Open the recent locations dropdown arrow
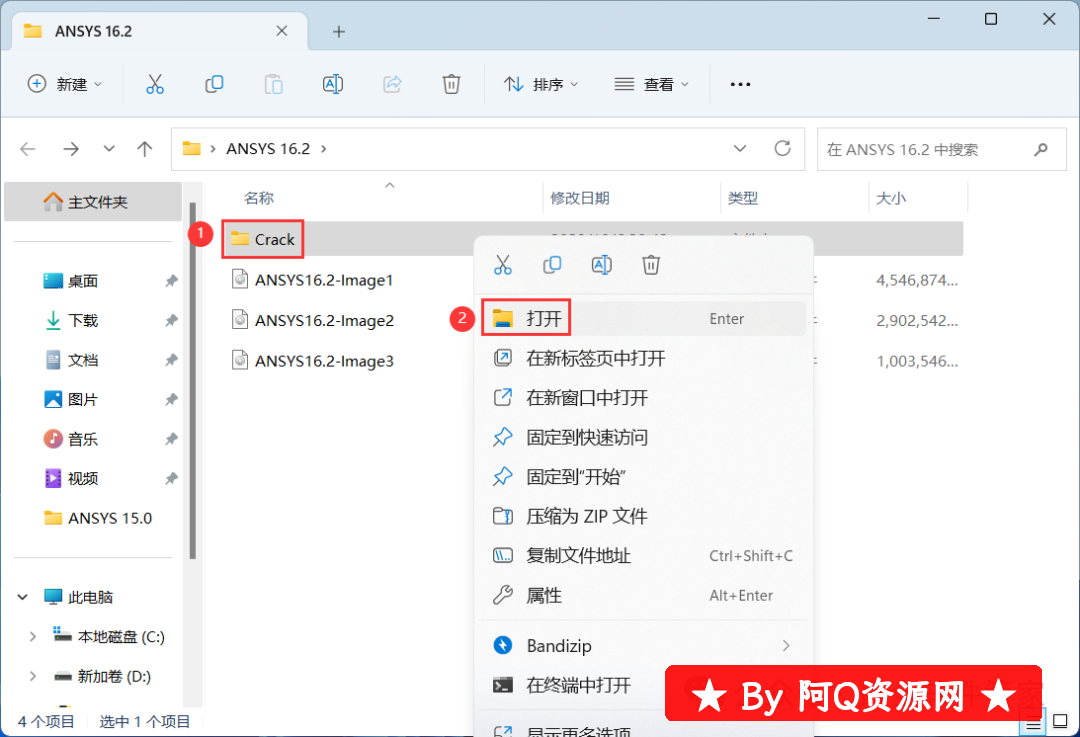The width and height of the screenshot is (1080, 737). (x=109, y=149)
